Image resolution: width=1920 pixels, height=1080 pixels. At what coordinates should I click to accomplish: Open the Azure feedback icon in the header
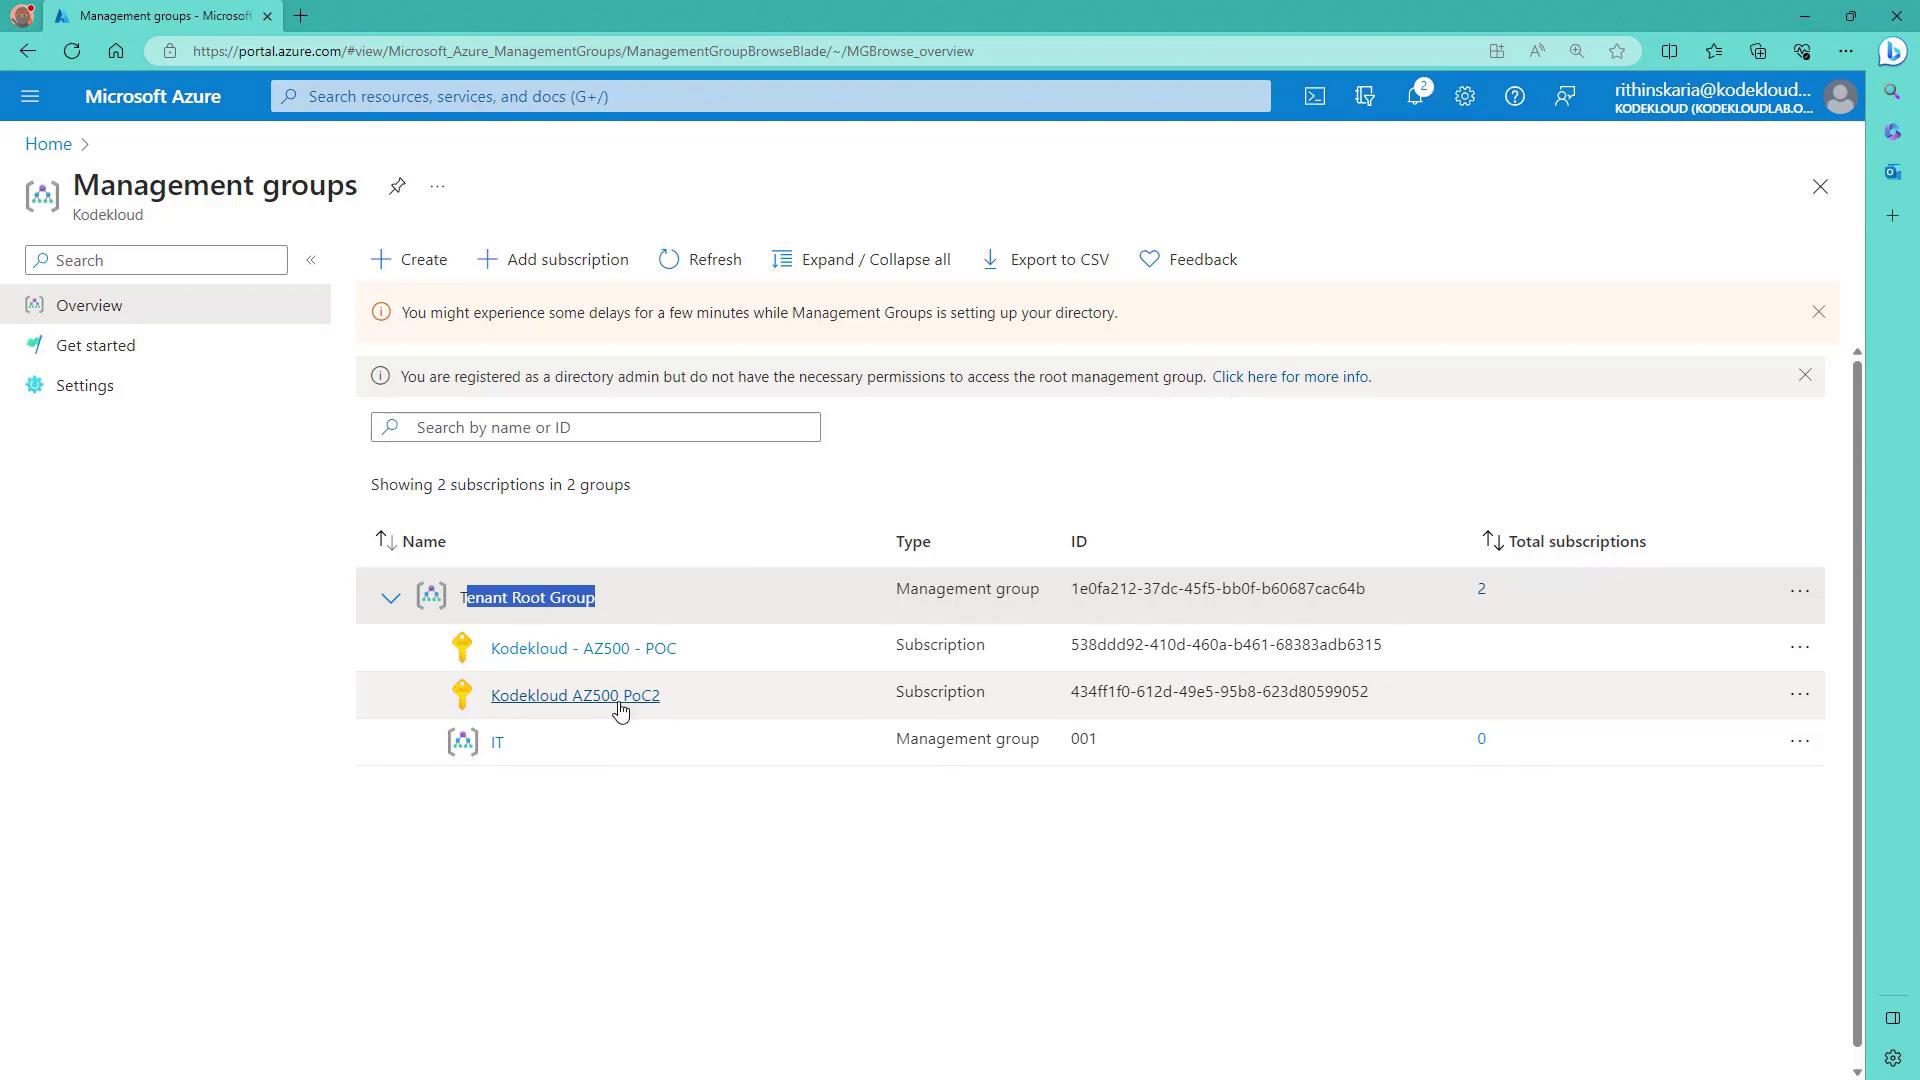pos(1565,96)
